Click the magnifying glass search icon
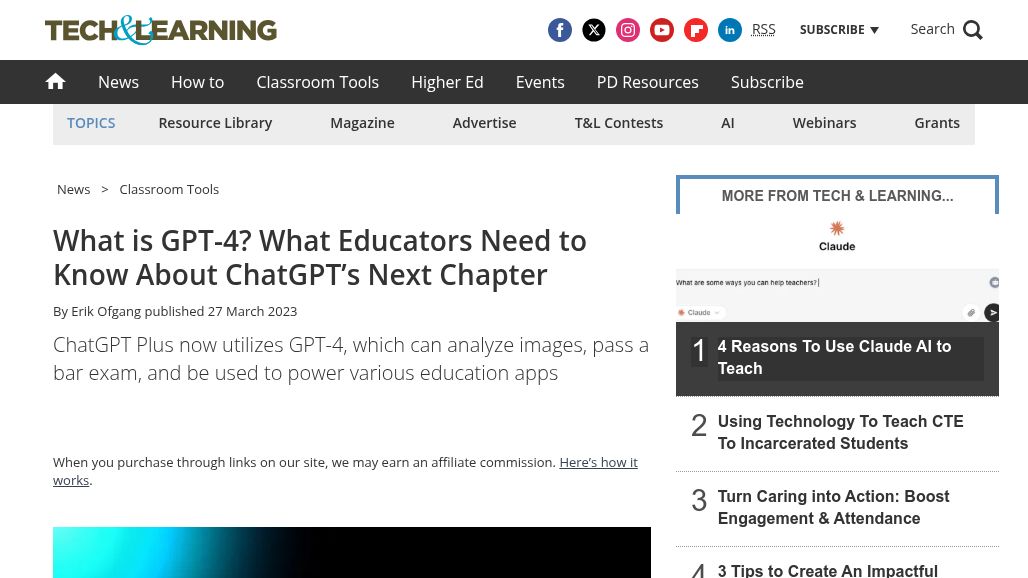1028x578 pixels. tap(973, 30)
